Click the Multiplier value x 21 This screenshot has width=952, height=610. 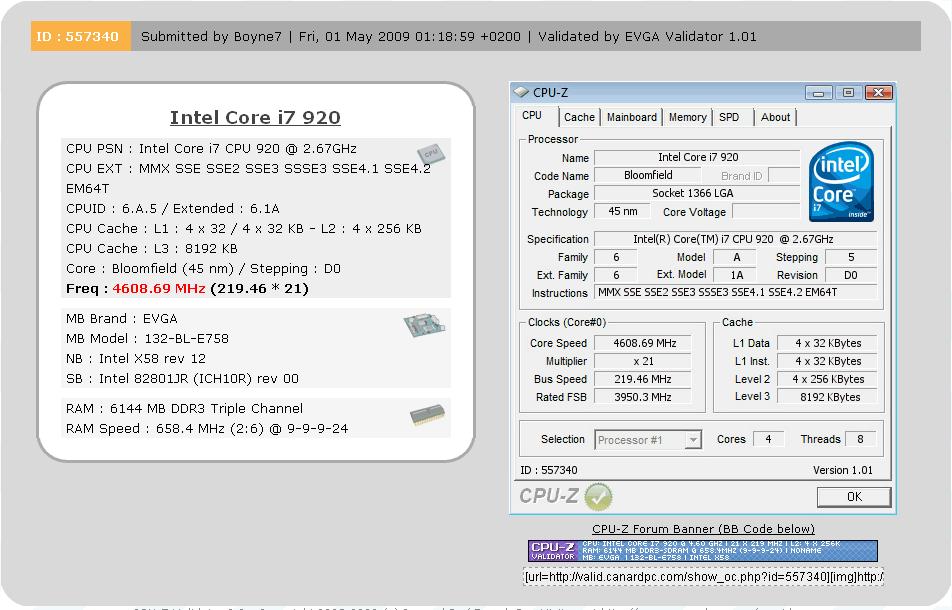pyautogui.click(x=644, y=361)
